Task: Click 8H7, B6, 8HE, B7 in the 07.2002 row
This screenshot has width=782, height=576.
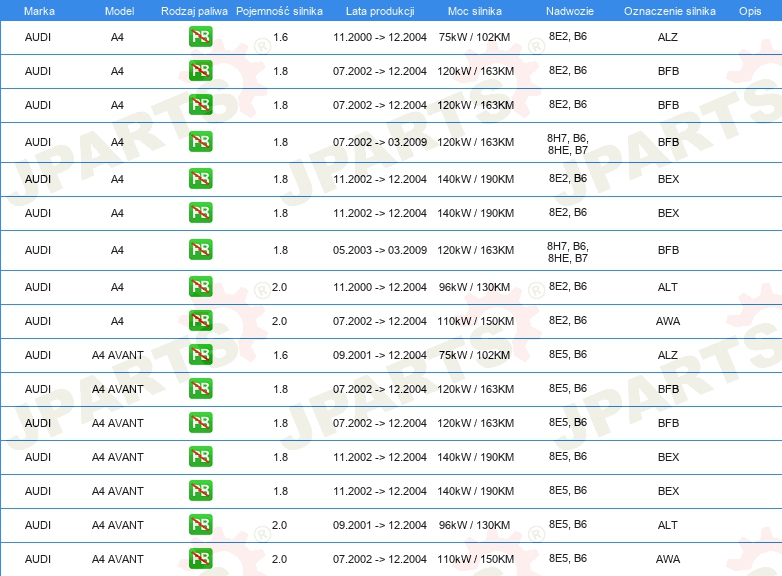Action: (x=568, y=144)
